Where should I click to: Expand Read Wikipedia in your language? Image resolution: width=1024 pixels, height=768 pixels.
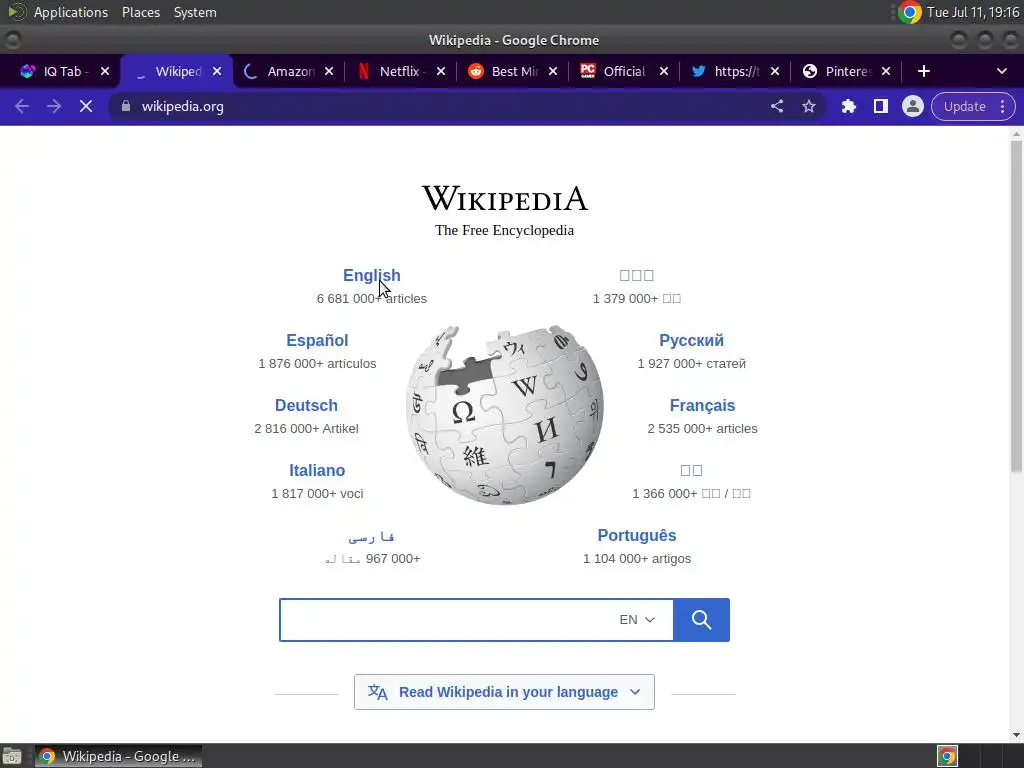(x=504, y=692)
